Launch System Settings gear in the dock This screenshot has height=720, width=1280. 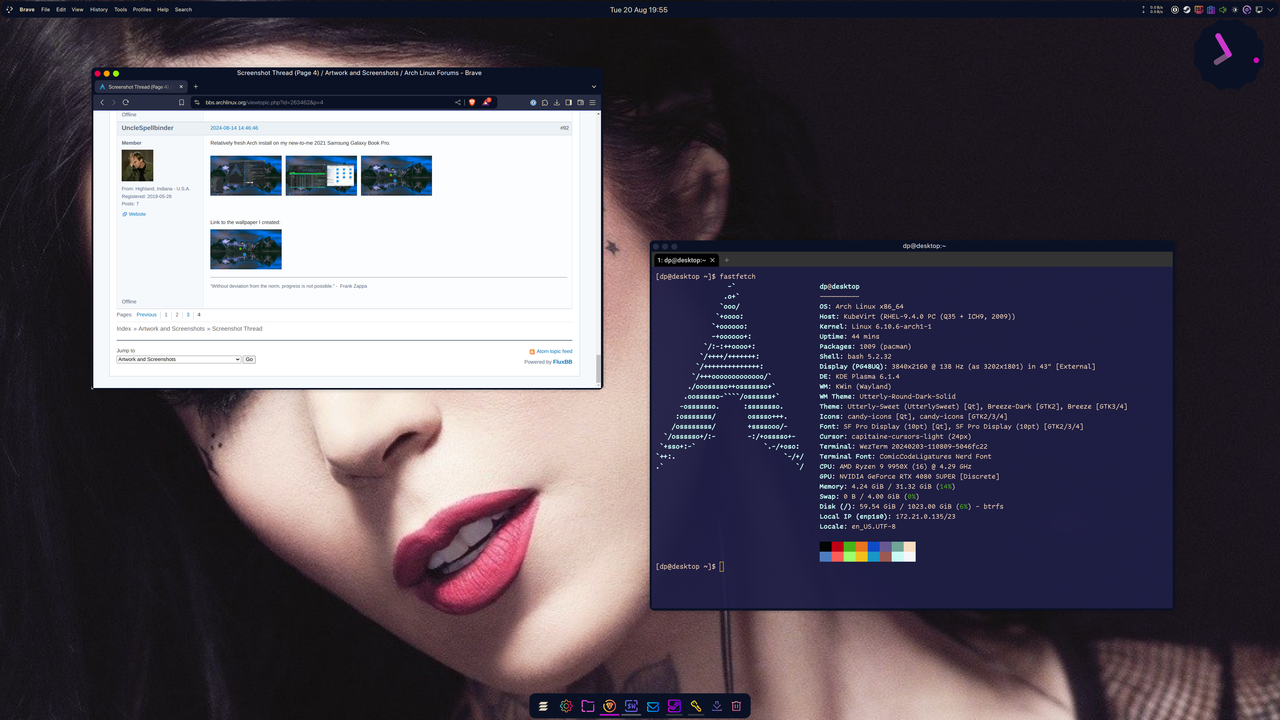coord(566,706)
